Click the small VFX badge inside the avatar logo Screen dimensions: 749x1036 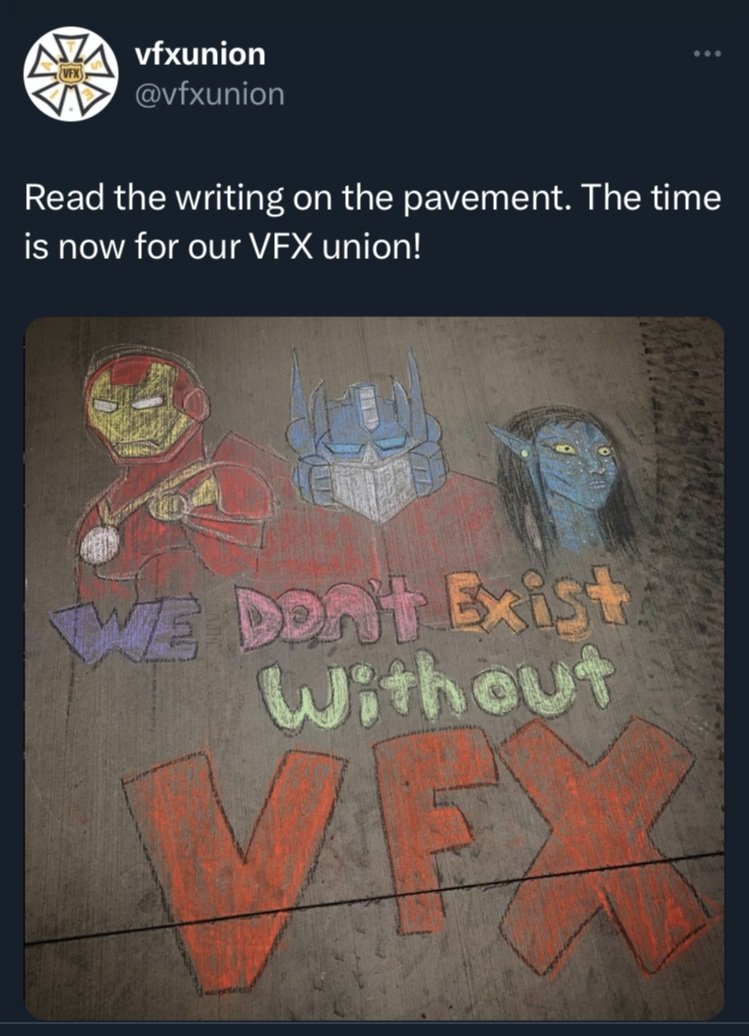[69, 72]
